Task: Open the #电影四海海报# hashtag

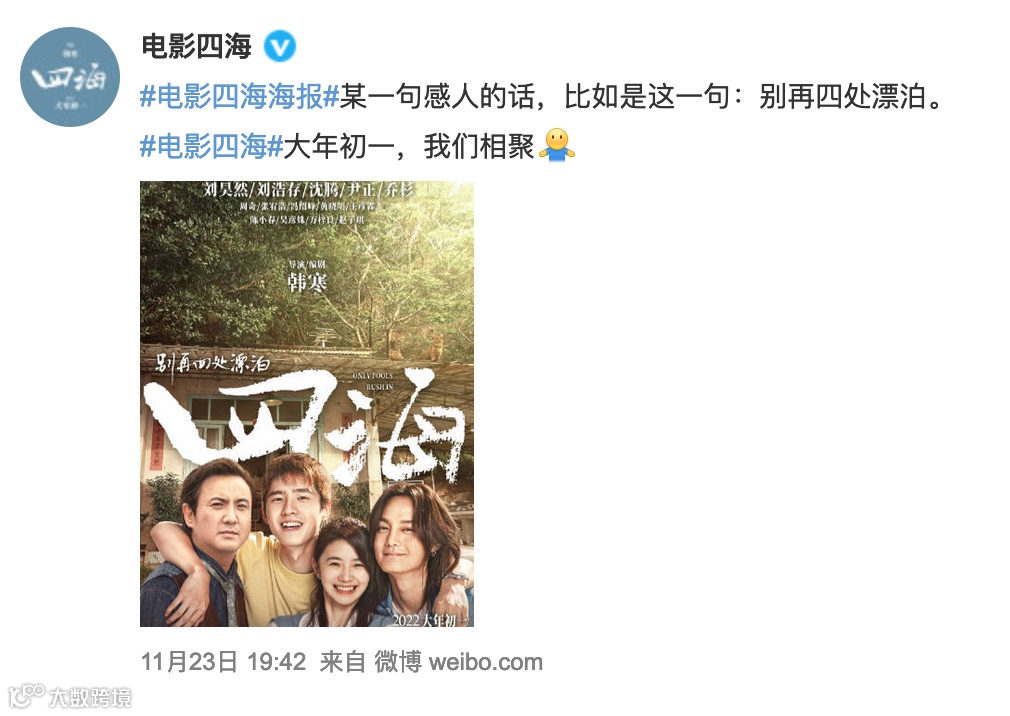Action: click(240, 97)
